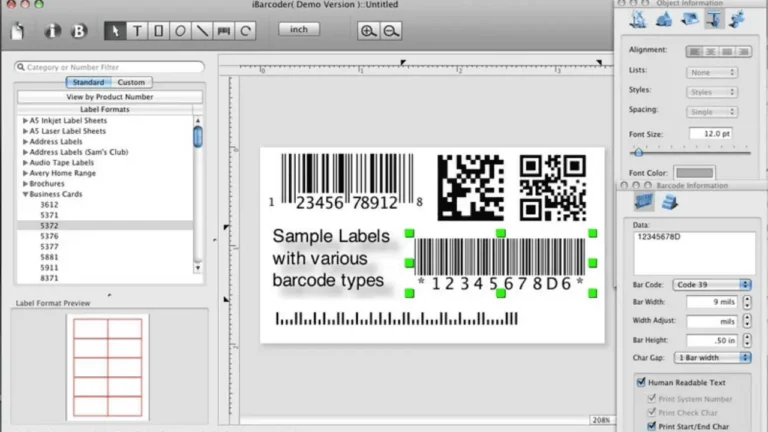Select the Data Matrix barcode on label
The height and width of the screenshot is (432, 768).
(470, 188)
